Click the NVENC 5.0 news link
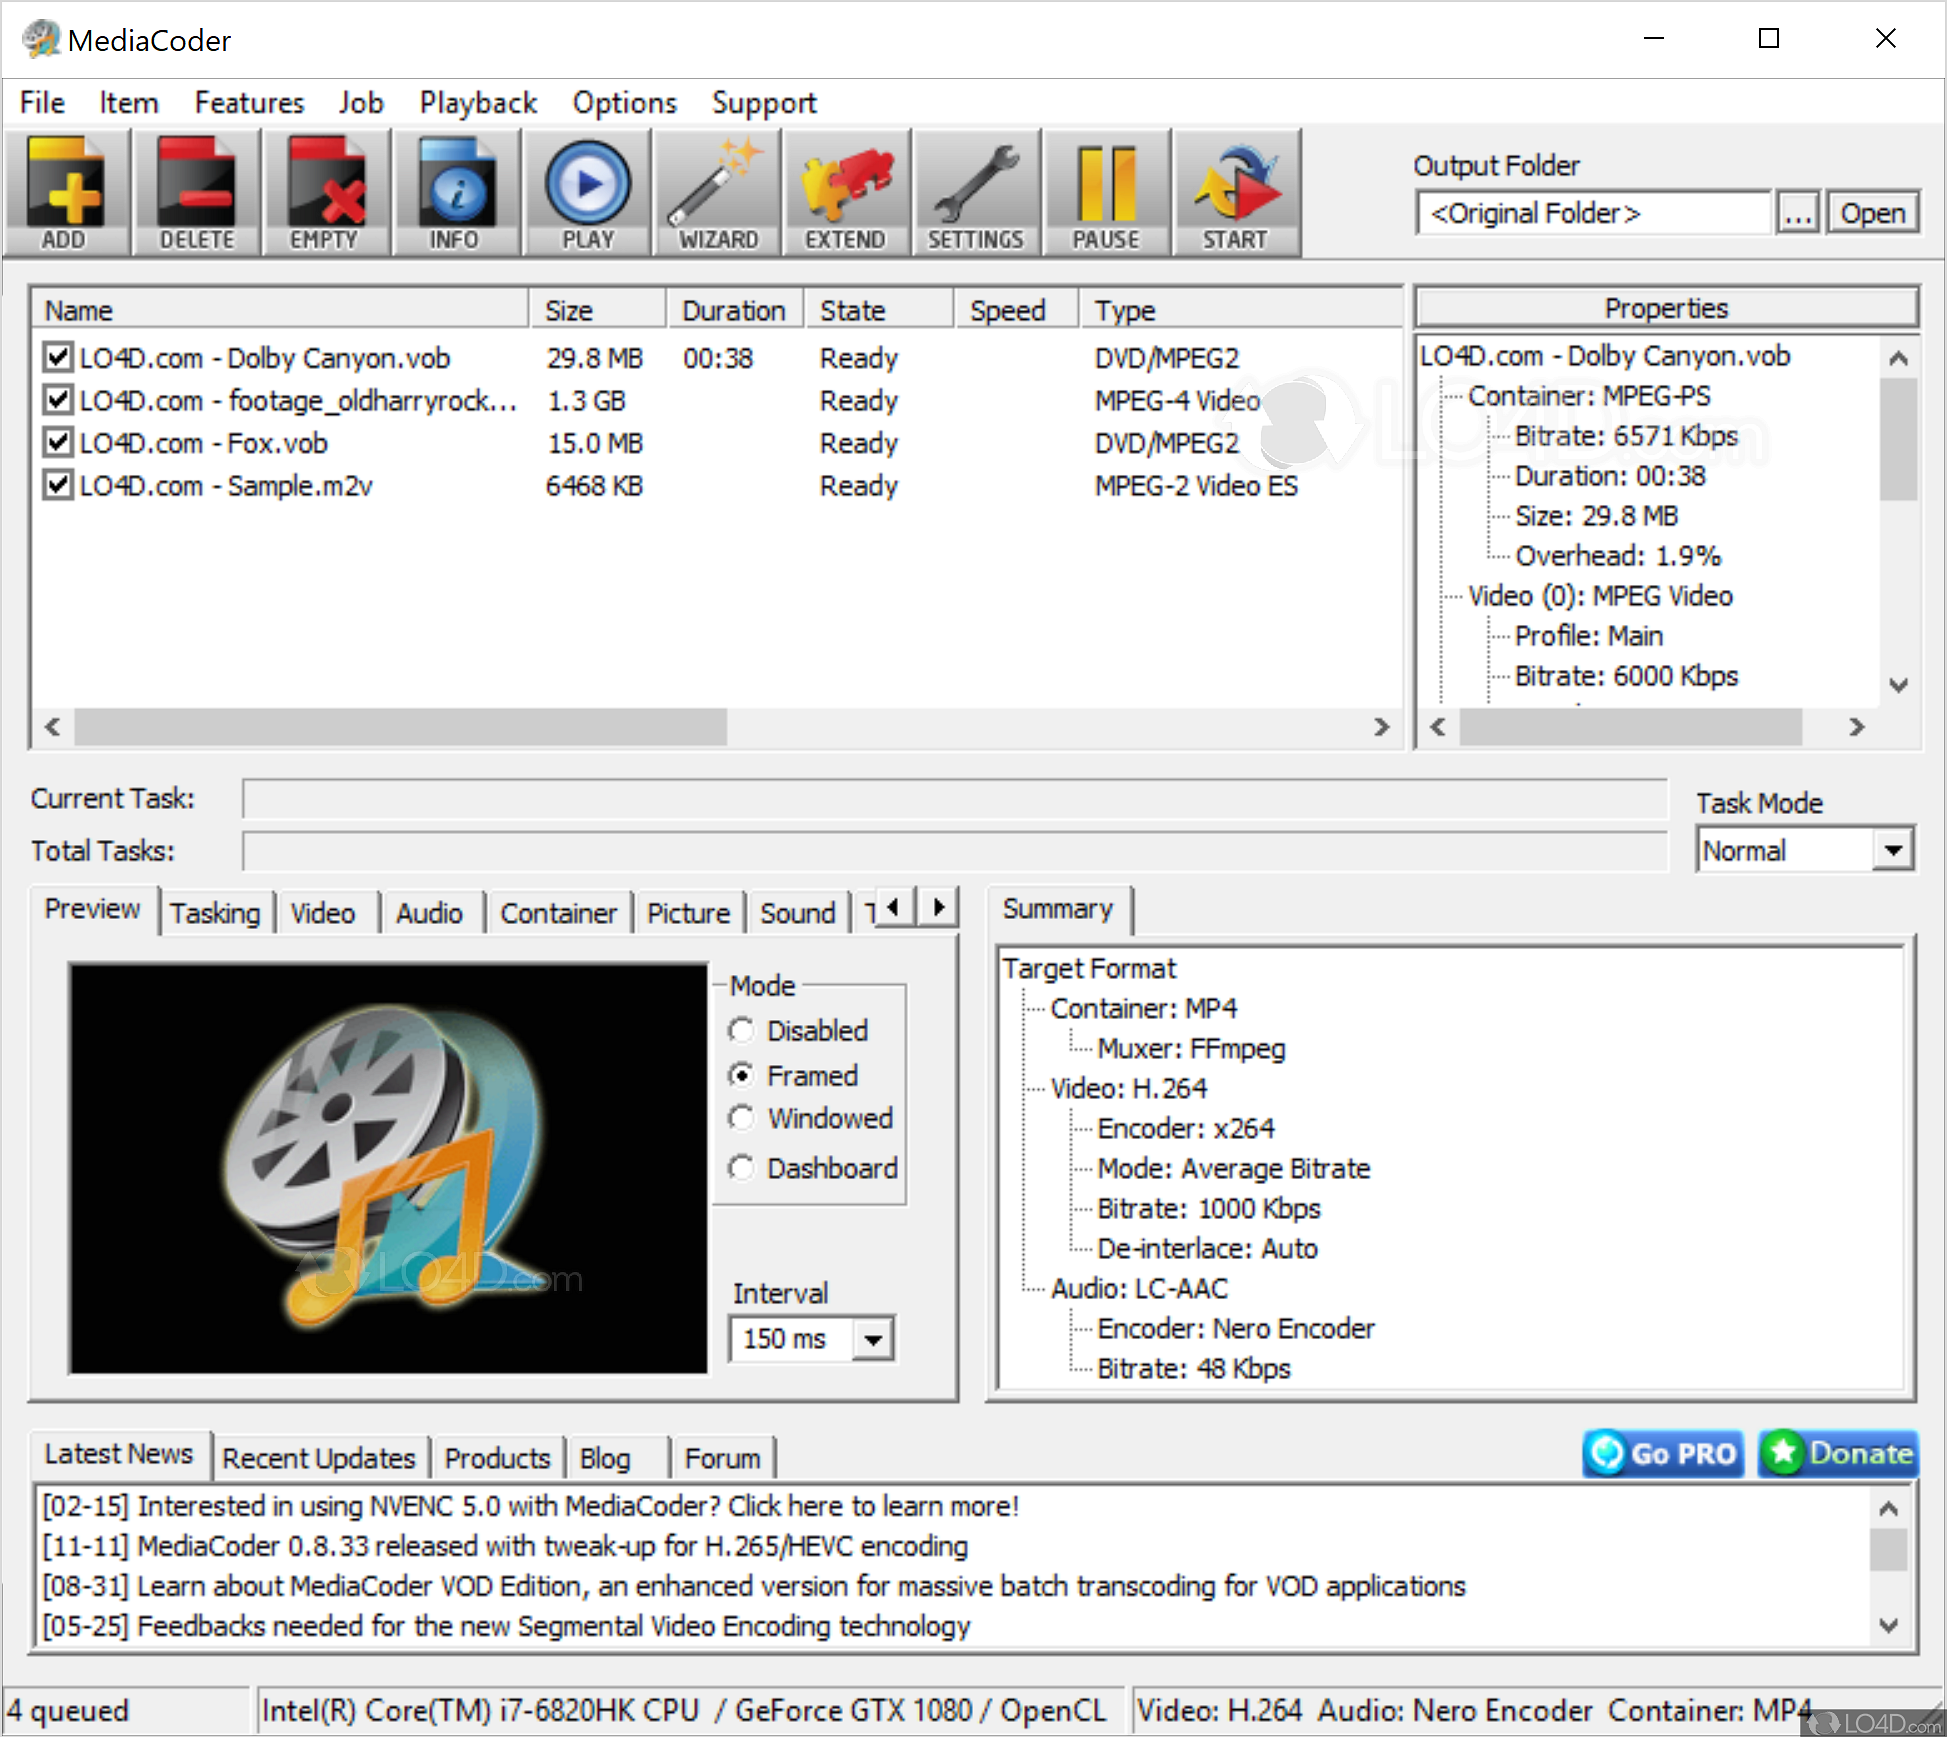 pos(528,1505)
